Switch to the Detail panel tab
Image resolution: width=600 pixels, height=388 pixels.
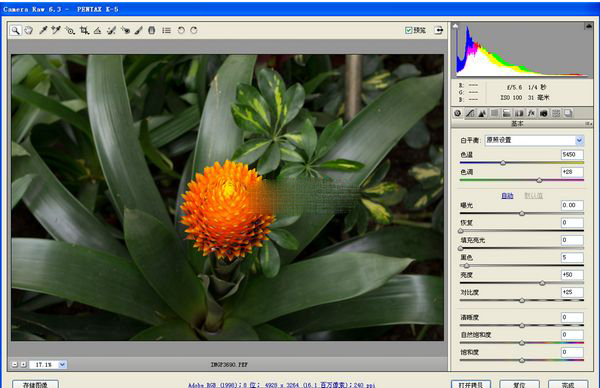(x=482, y=113)
